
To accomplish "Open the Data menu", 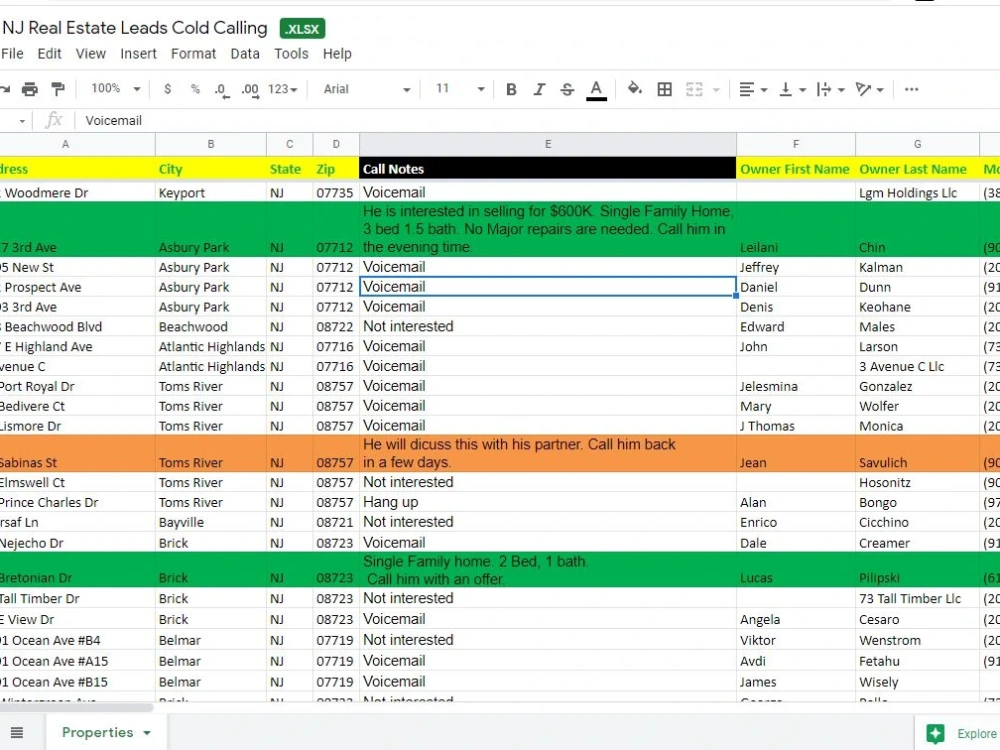I will 244,54.
